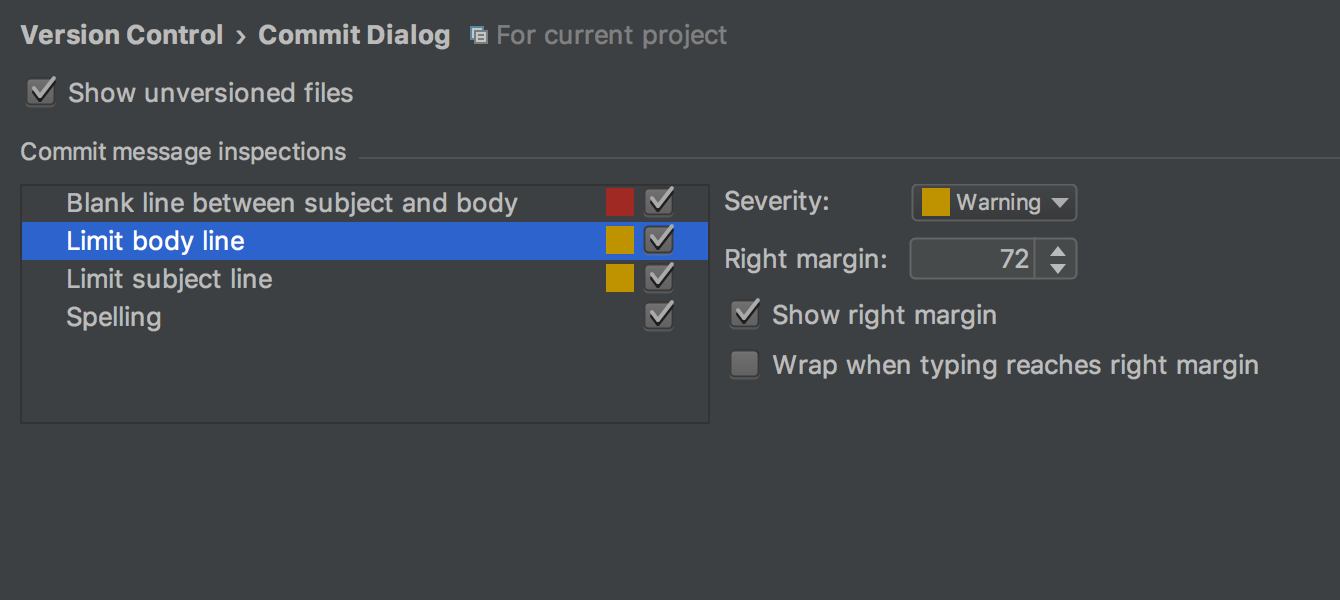Click the dropdown arrow on the Severity selector

(x=1062, y=202)
